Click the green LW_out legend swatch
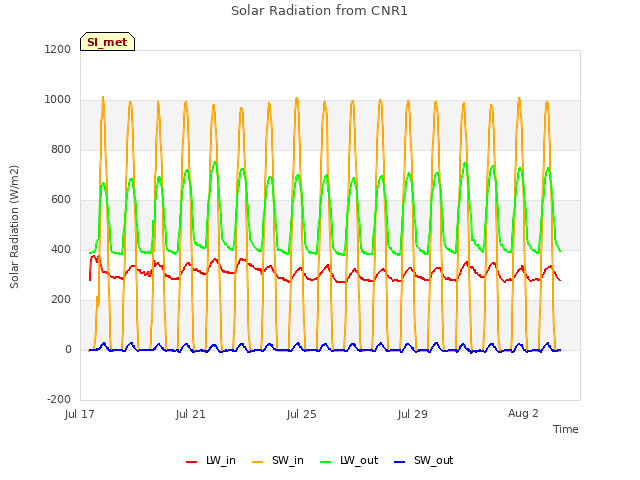 point(326,462)
